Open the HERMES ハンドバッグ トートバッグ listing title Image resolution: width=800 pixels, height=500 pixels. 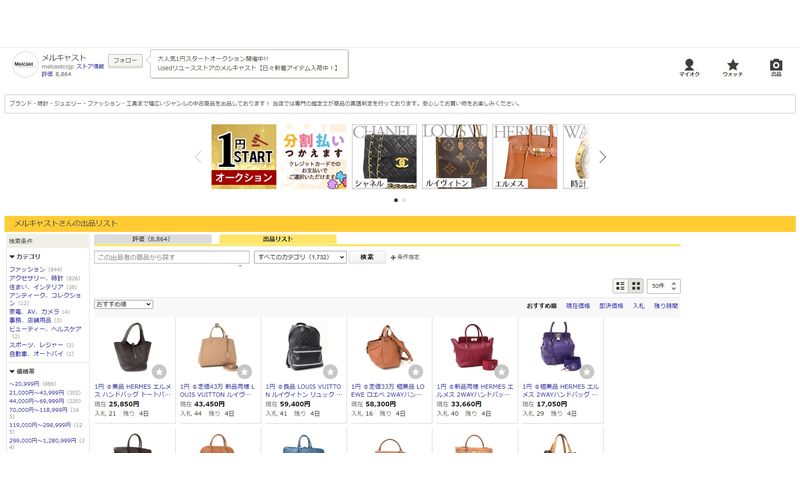pos(133,391)
